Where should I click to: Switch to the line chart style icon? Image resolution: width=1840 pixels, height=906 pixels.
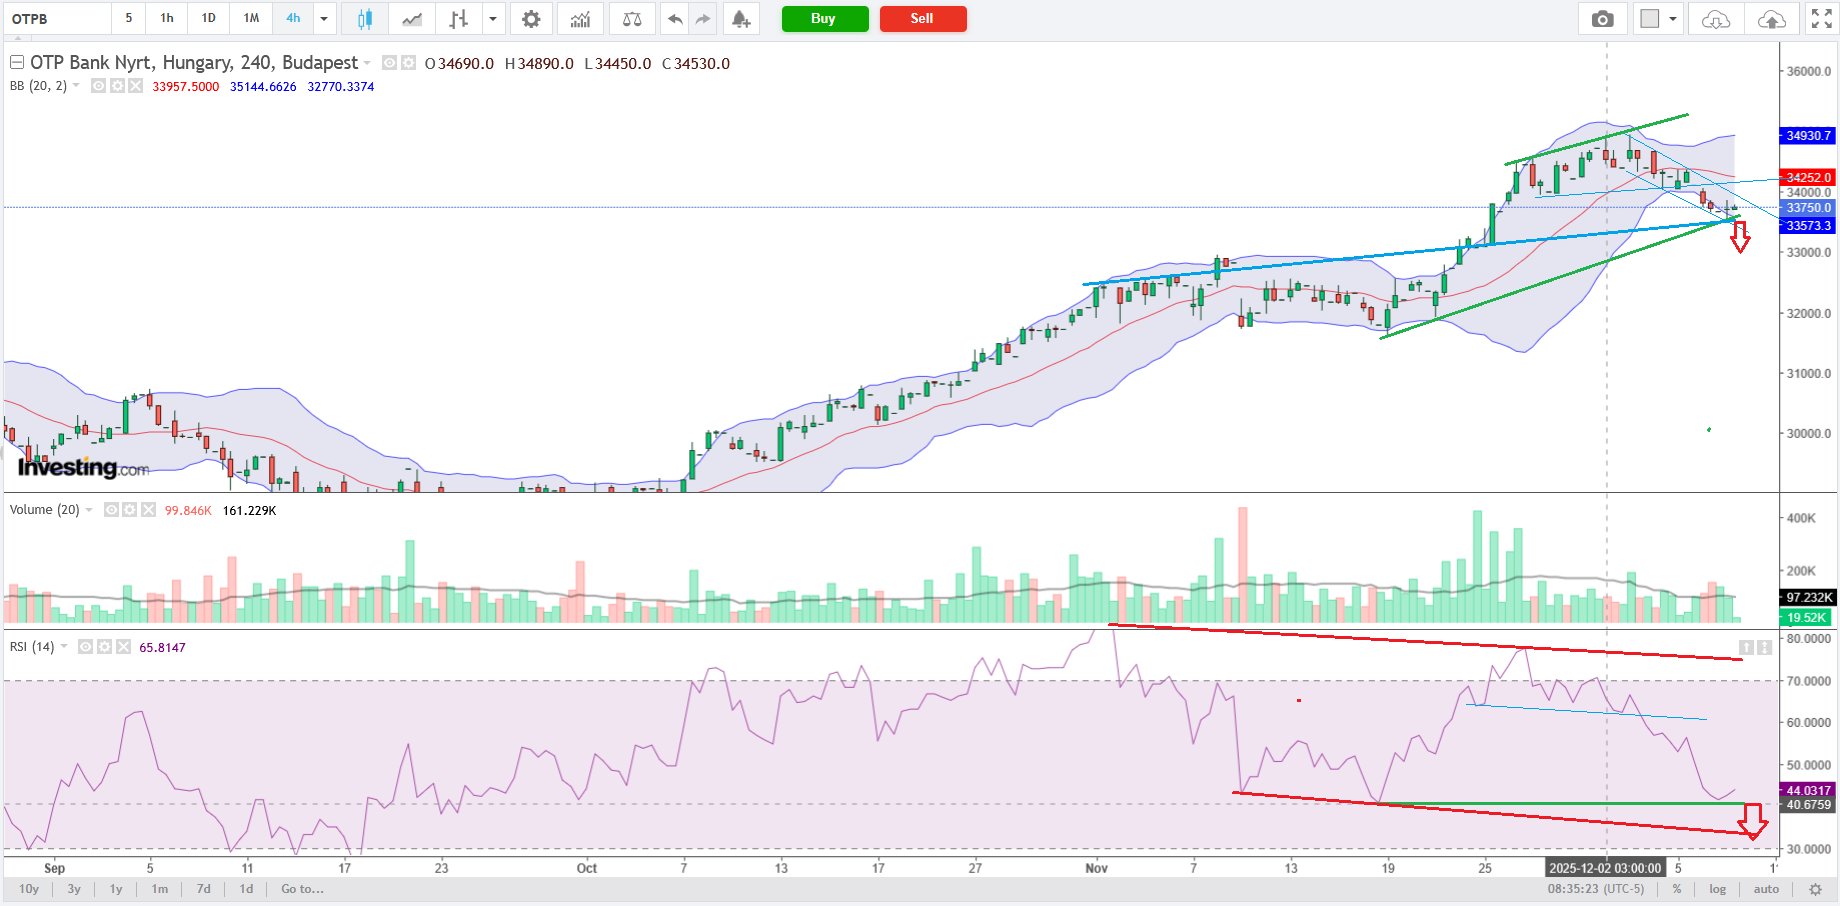[x=411, y=19]
